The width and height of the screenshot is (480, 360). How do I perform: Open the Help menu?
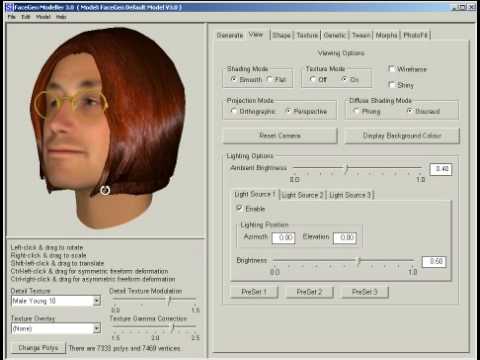[x=61, y=17]
